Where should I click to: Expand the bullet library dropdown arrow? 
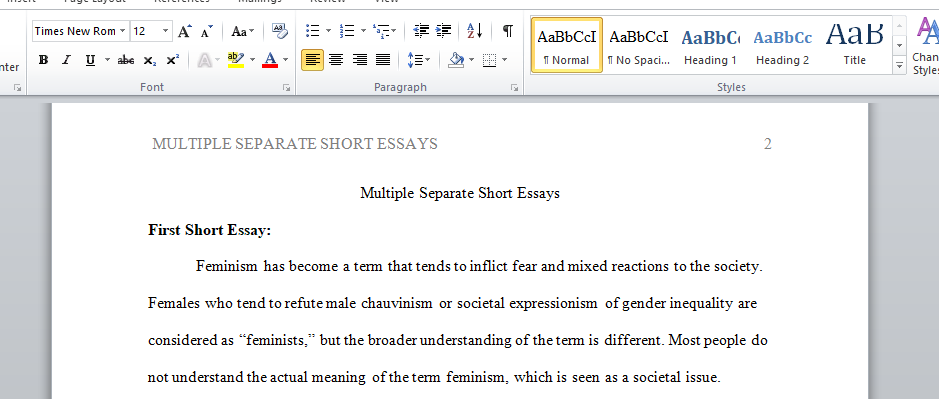(x=328, y=31)
